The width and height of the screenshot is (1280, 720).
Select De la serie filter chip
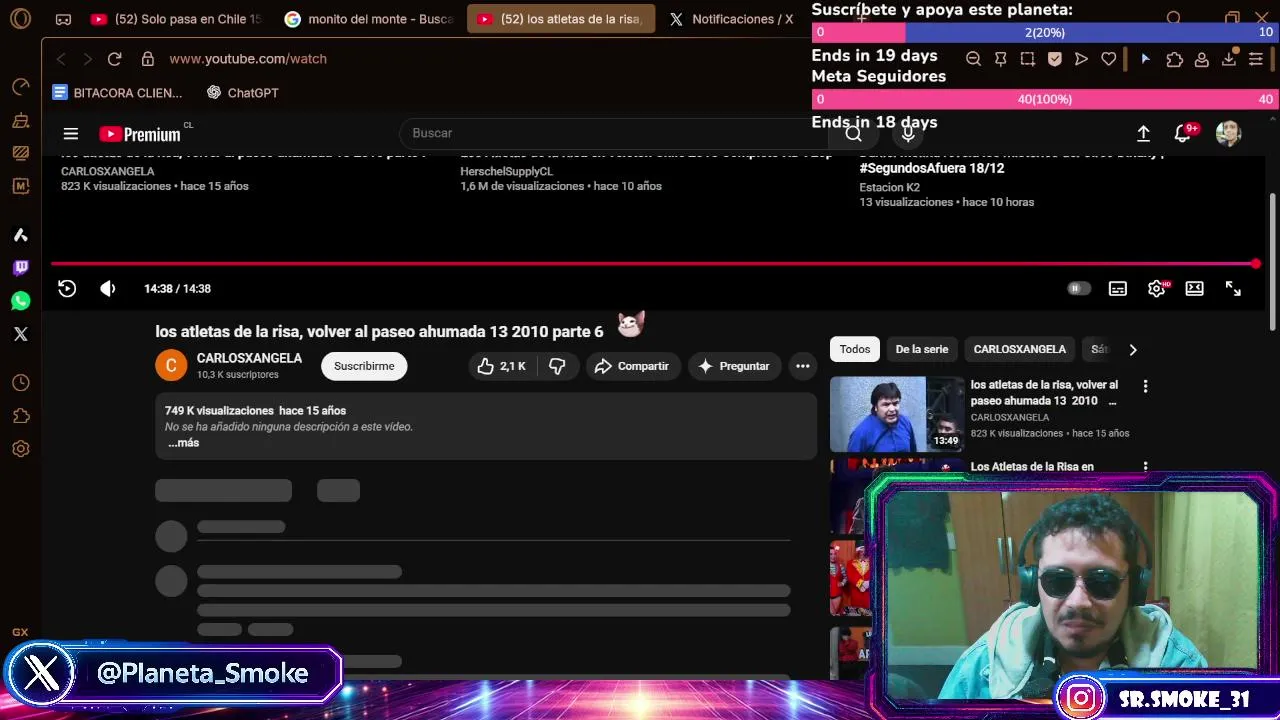tap(922, 349)
